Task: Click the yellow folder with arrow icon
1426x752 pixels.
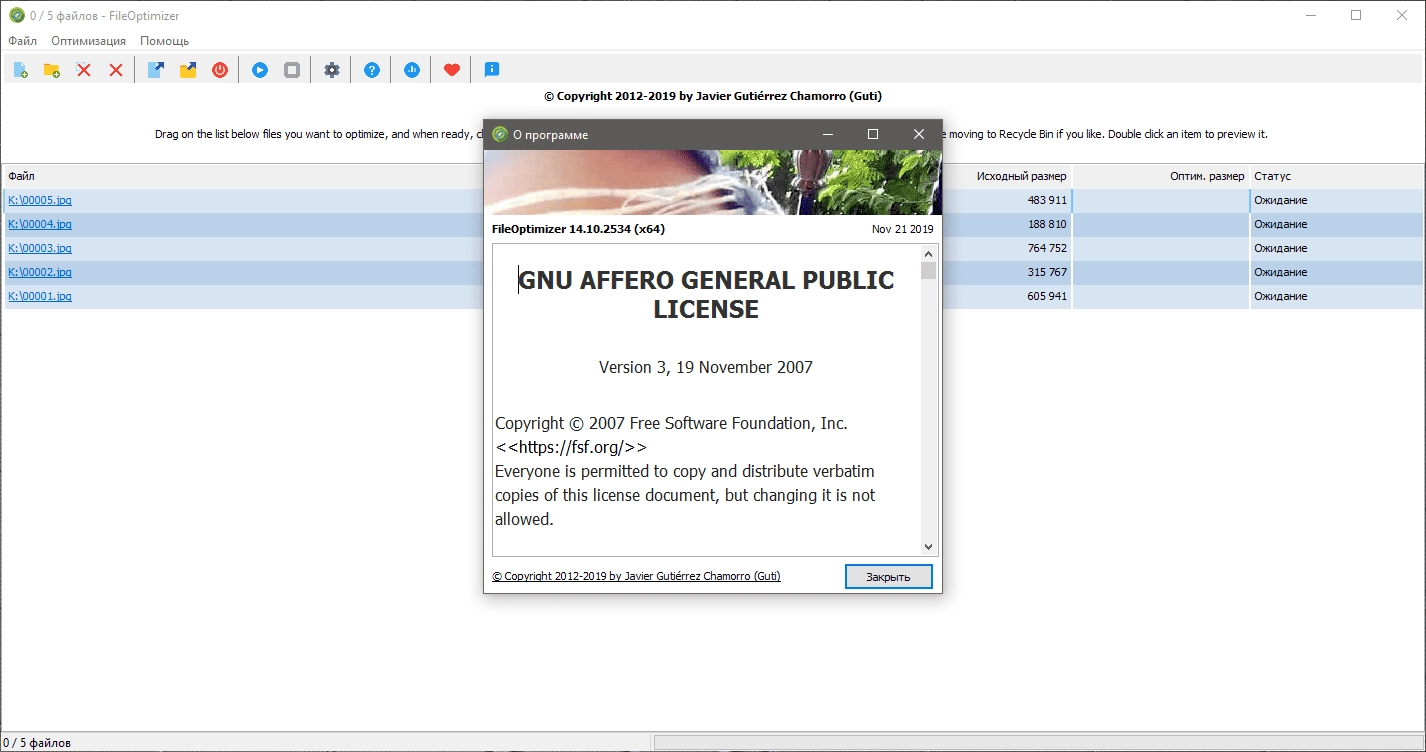Action: pyautogui.click(x=188, y=70)
